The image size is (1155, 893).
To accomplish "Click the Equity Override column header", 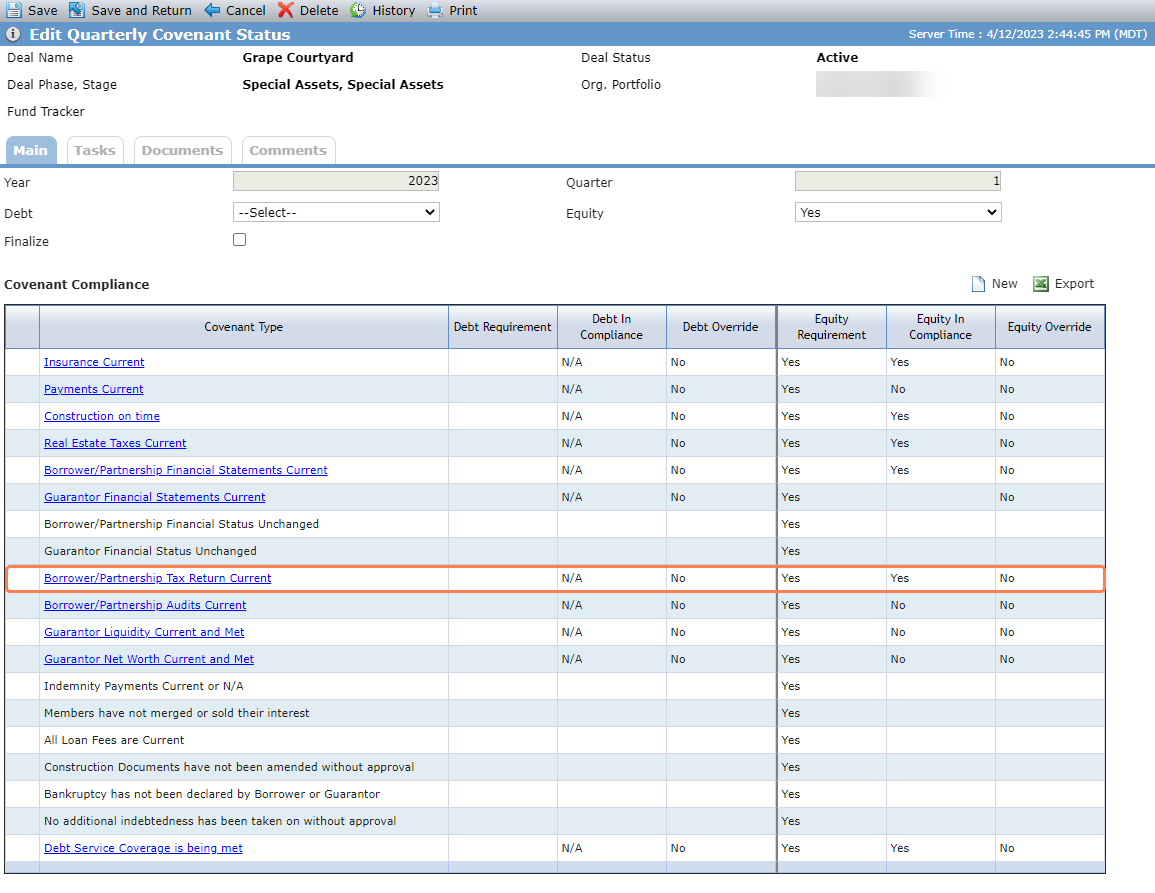I will (x=1050, y=326).
